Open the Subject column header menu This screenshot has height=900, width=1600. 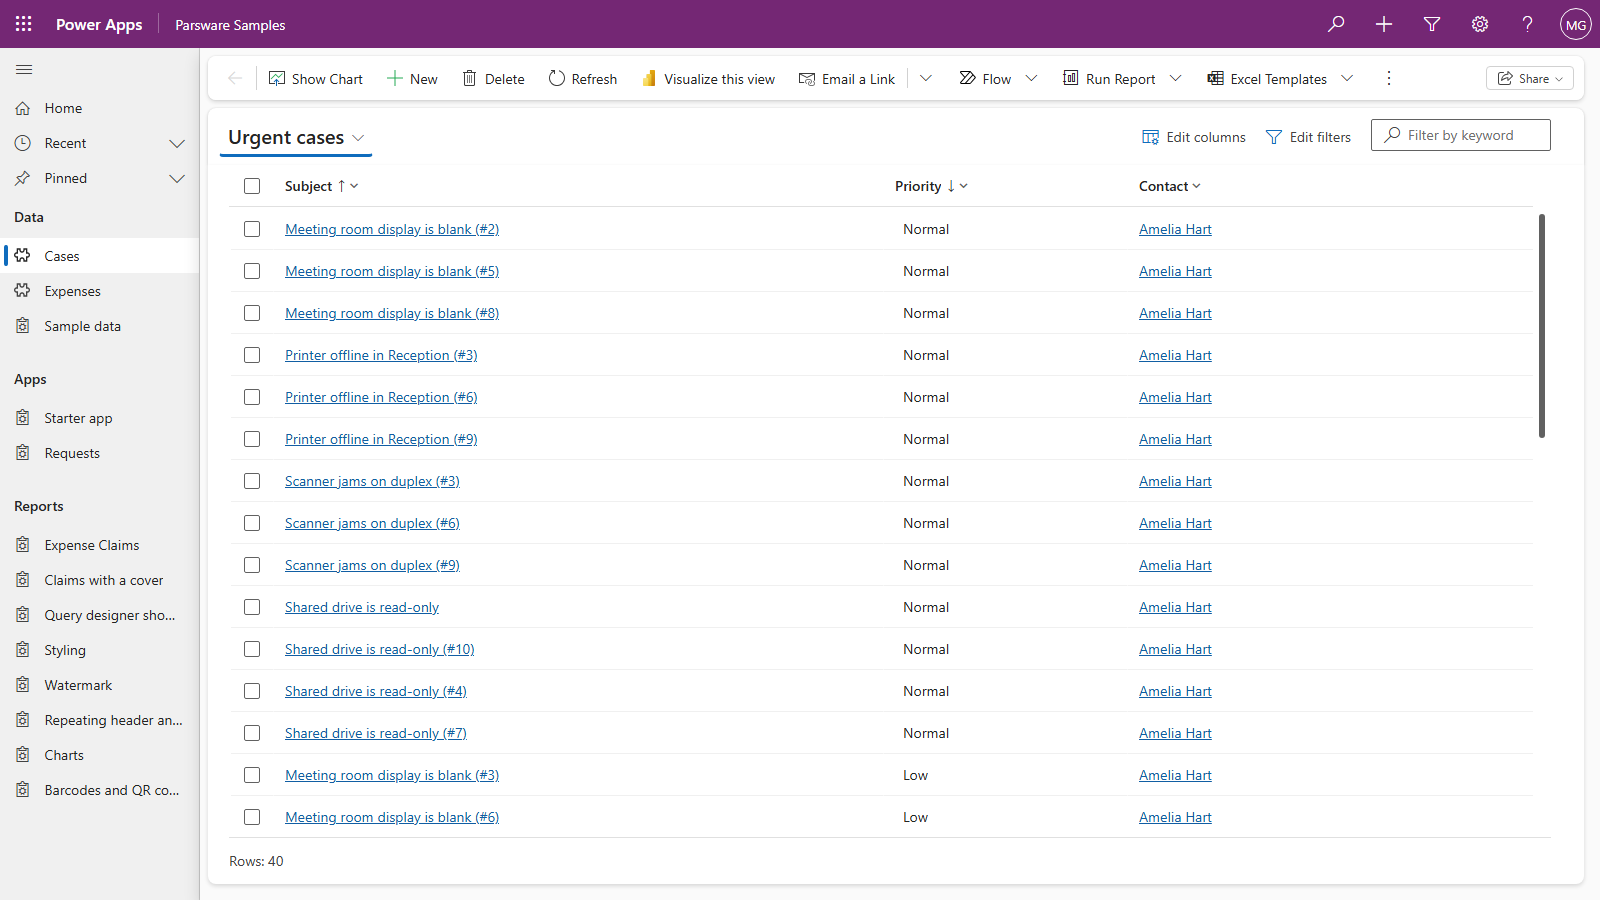[x=321, y=186]
